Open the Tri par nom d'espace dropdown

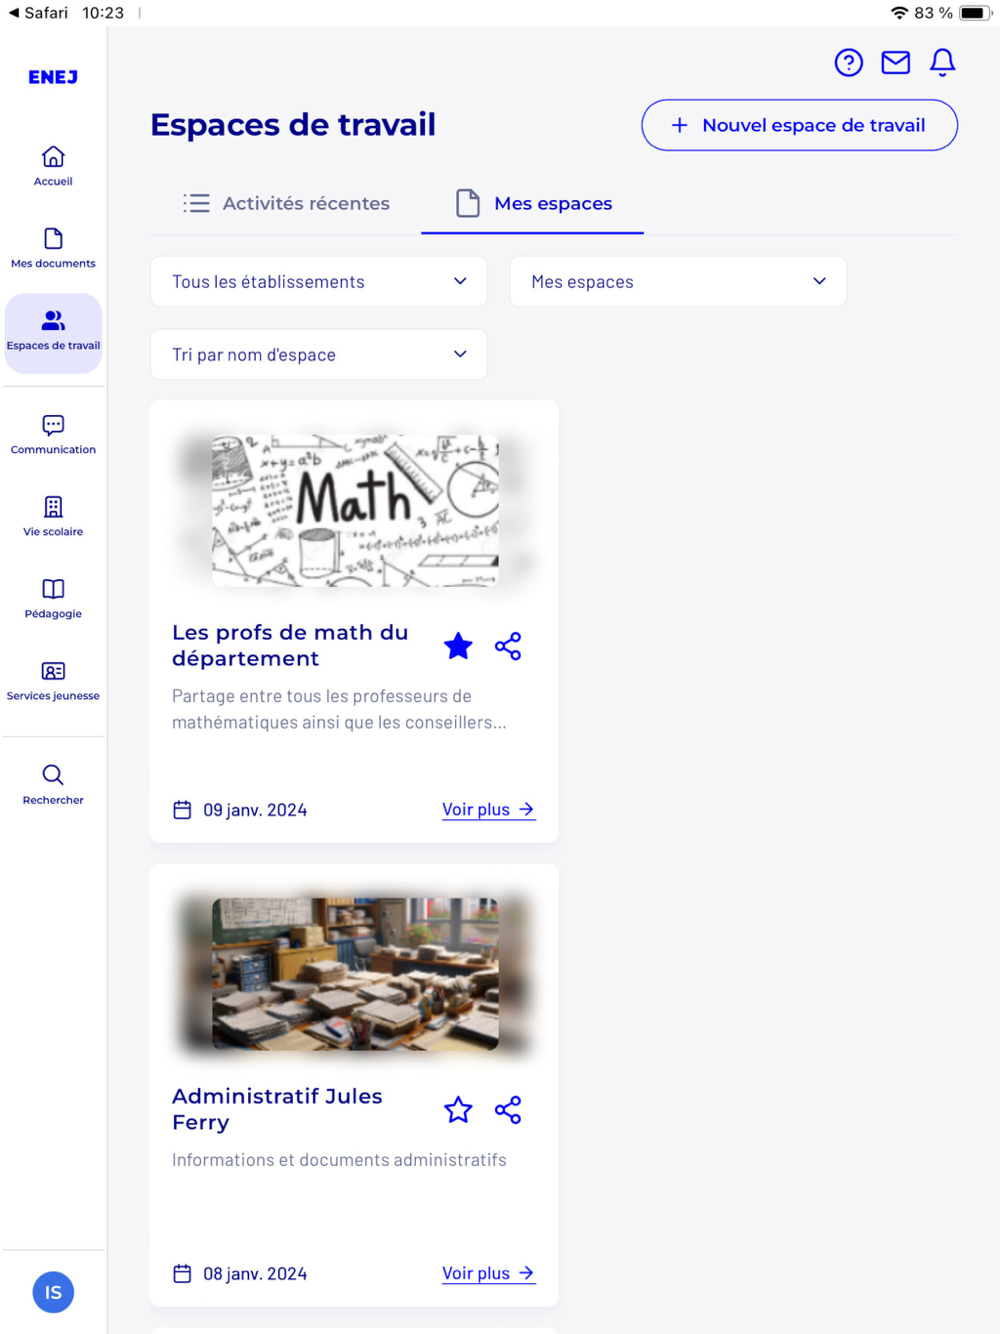click(319, 355)
